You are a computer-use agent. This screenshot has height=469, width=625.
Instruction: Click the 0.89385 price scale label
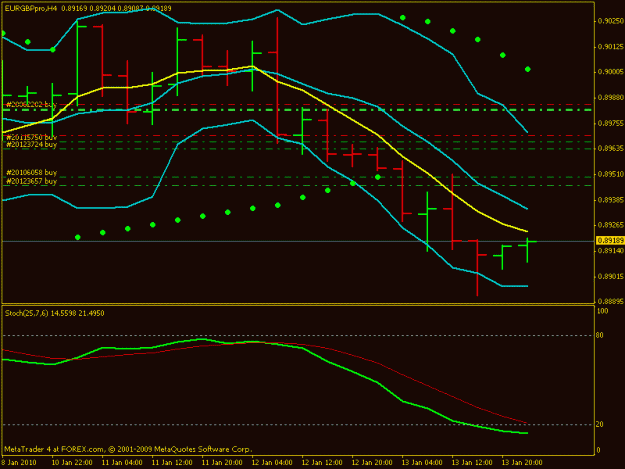coord(611,200)
